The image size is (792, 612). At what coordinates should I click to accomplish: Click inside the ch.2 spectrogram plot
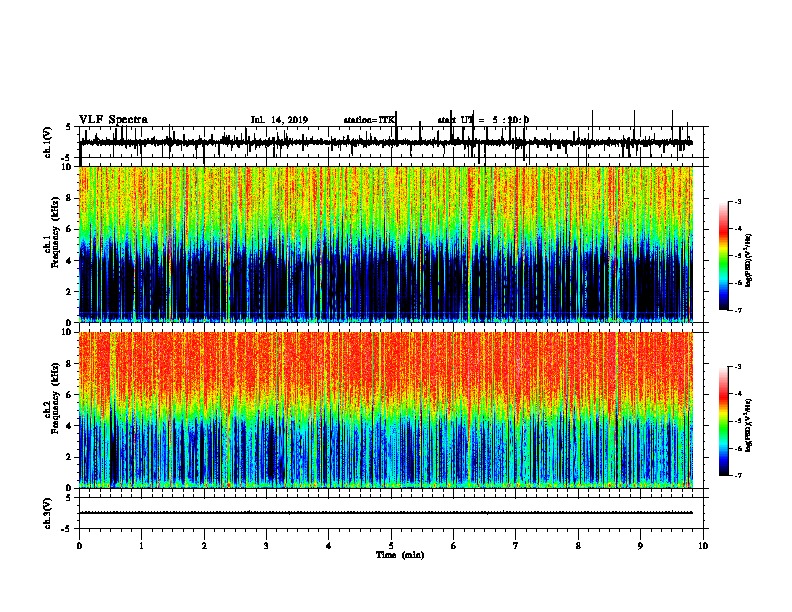(386, 410)
